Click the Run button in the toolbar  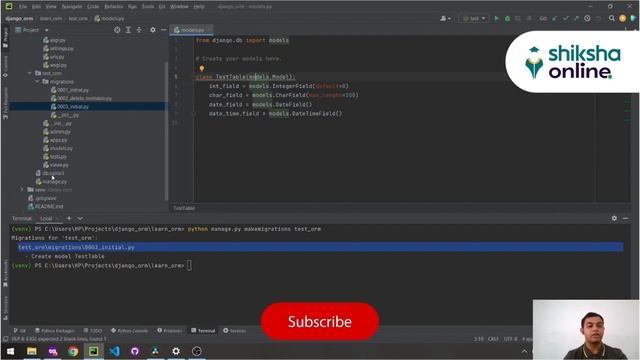point(496,18)
